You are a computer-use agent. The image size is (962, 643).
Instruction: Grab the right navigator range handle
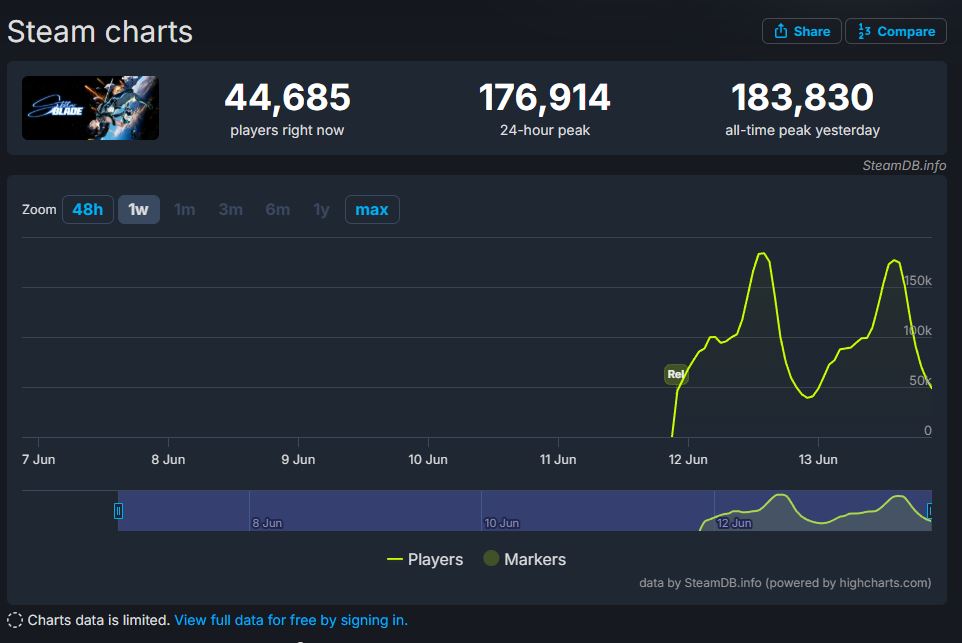931,510
